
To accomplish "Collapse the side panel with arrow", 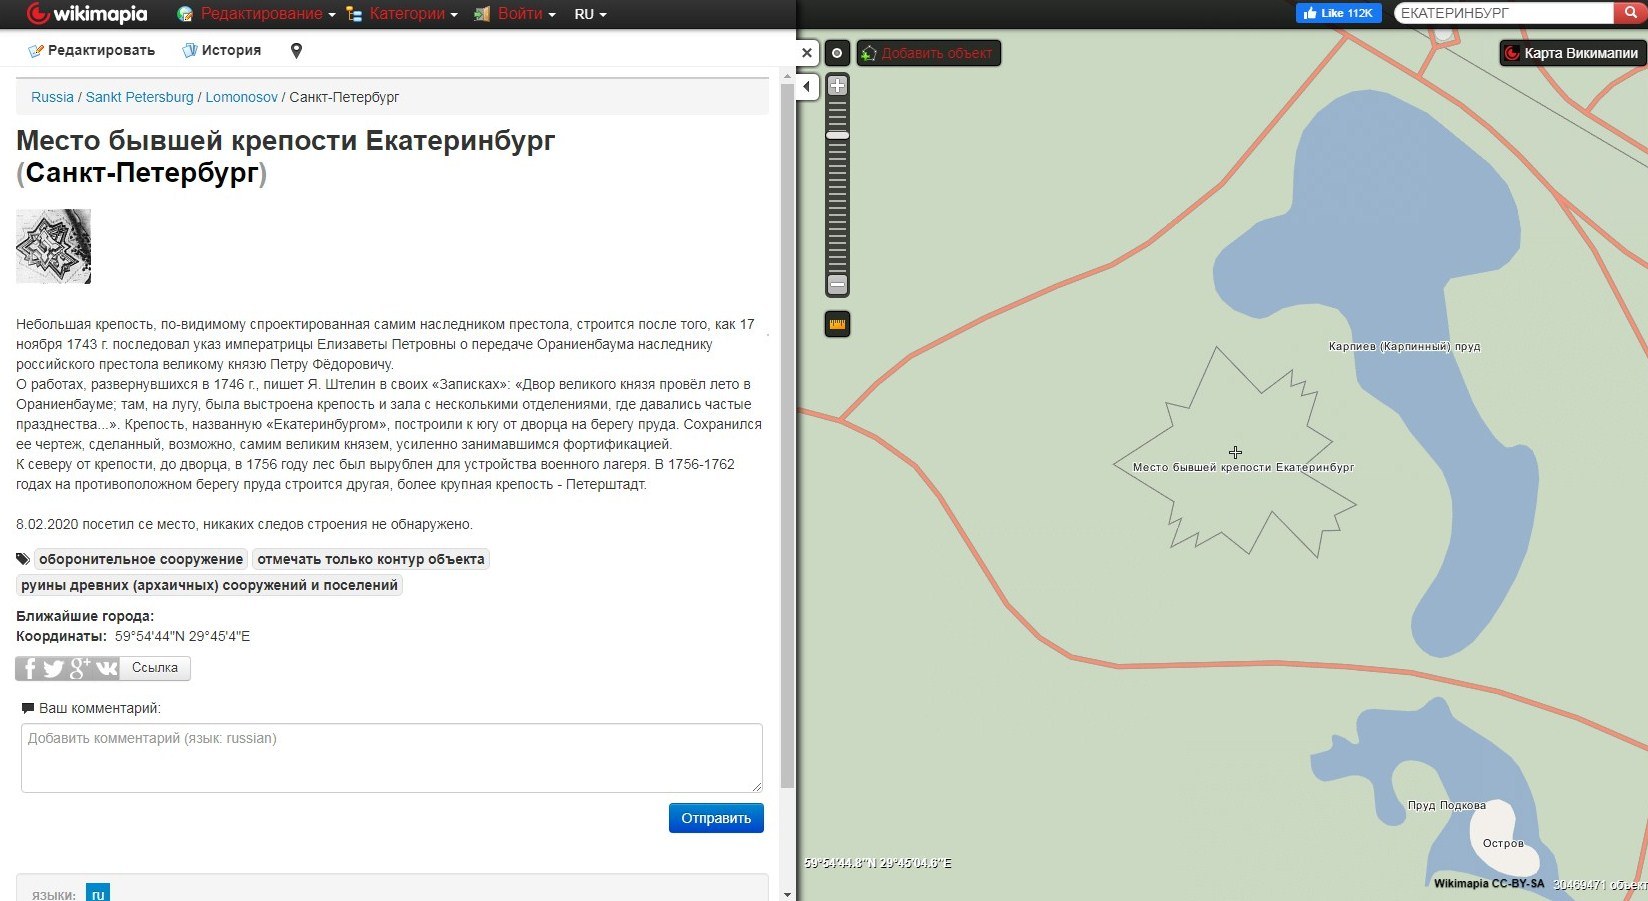I will [x=807, y=87].
